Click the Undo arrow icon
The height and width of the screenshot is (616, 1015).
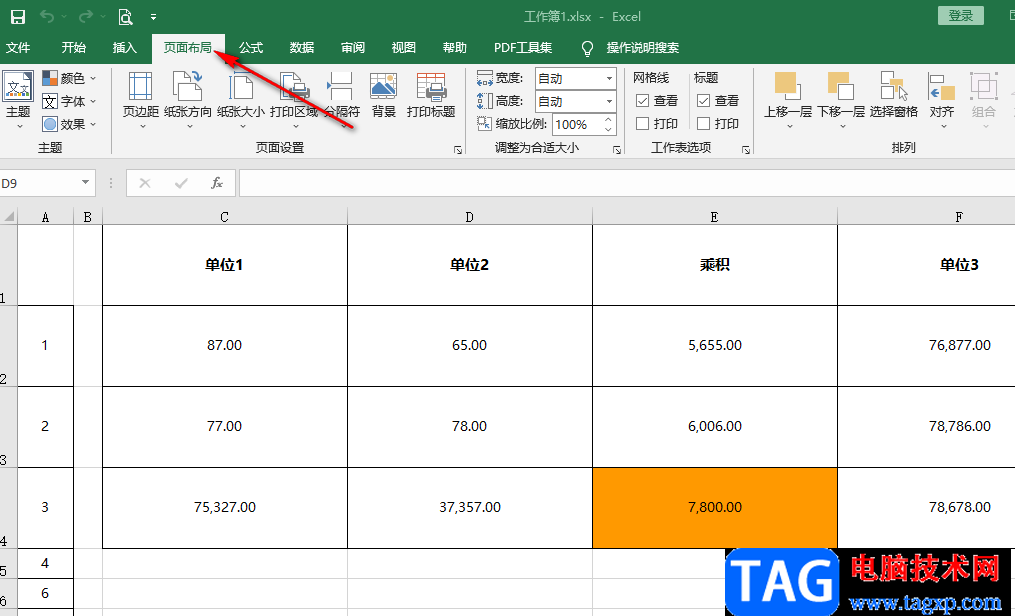(x=47, y=17)
